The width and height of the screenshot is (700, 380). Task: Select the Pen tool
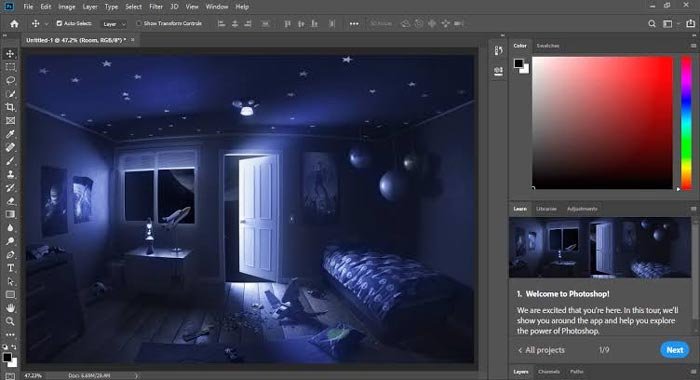(x=10, y=255)
